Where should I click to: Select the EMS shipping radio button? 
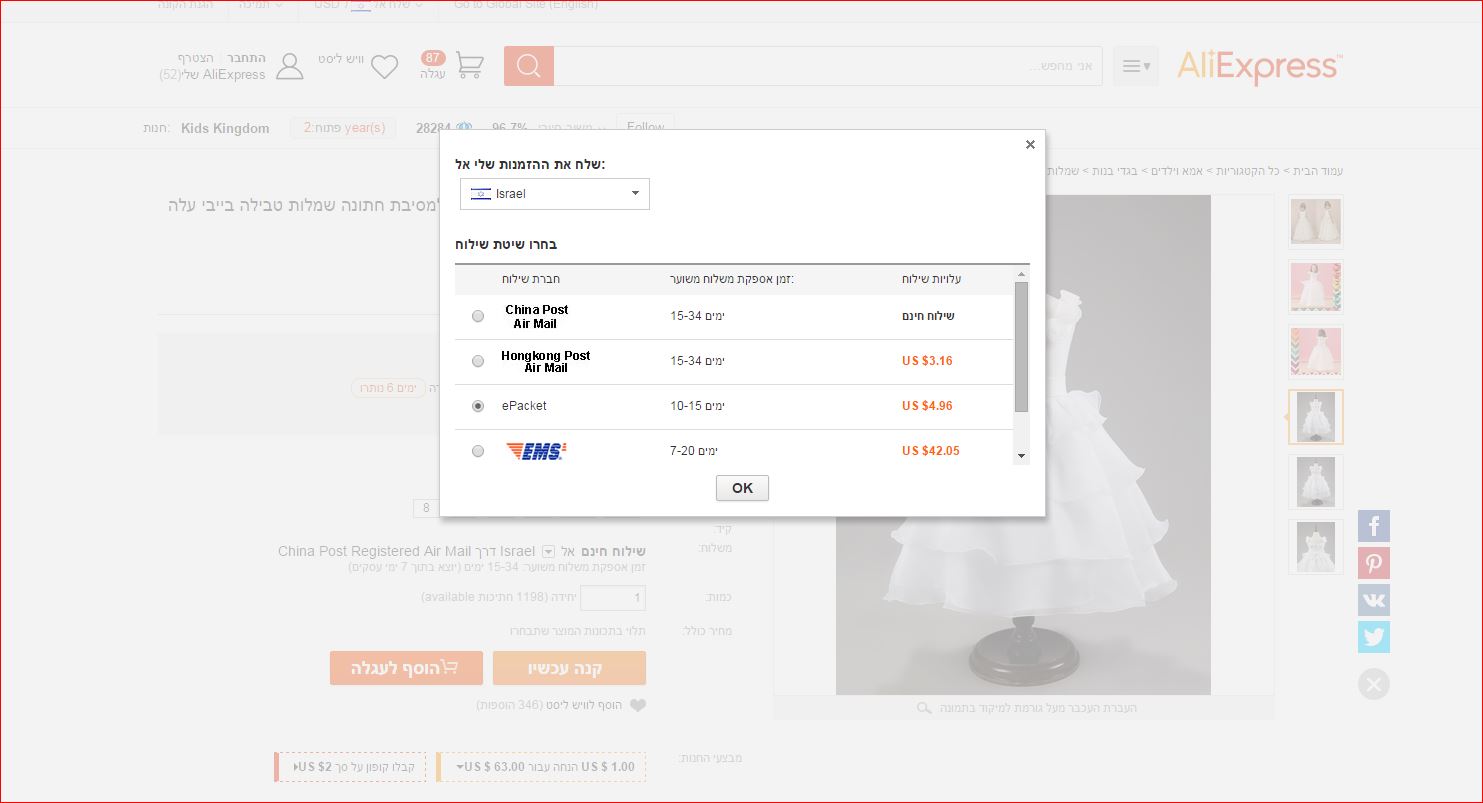pos(478,451)
